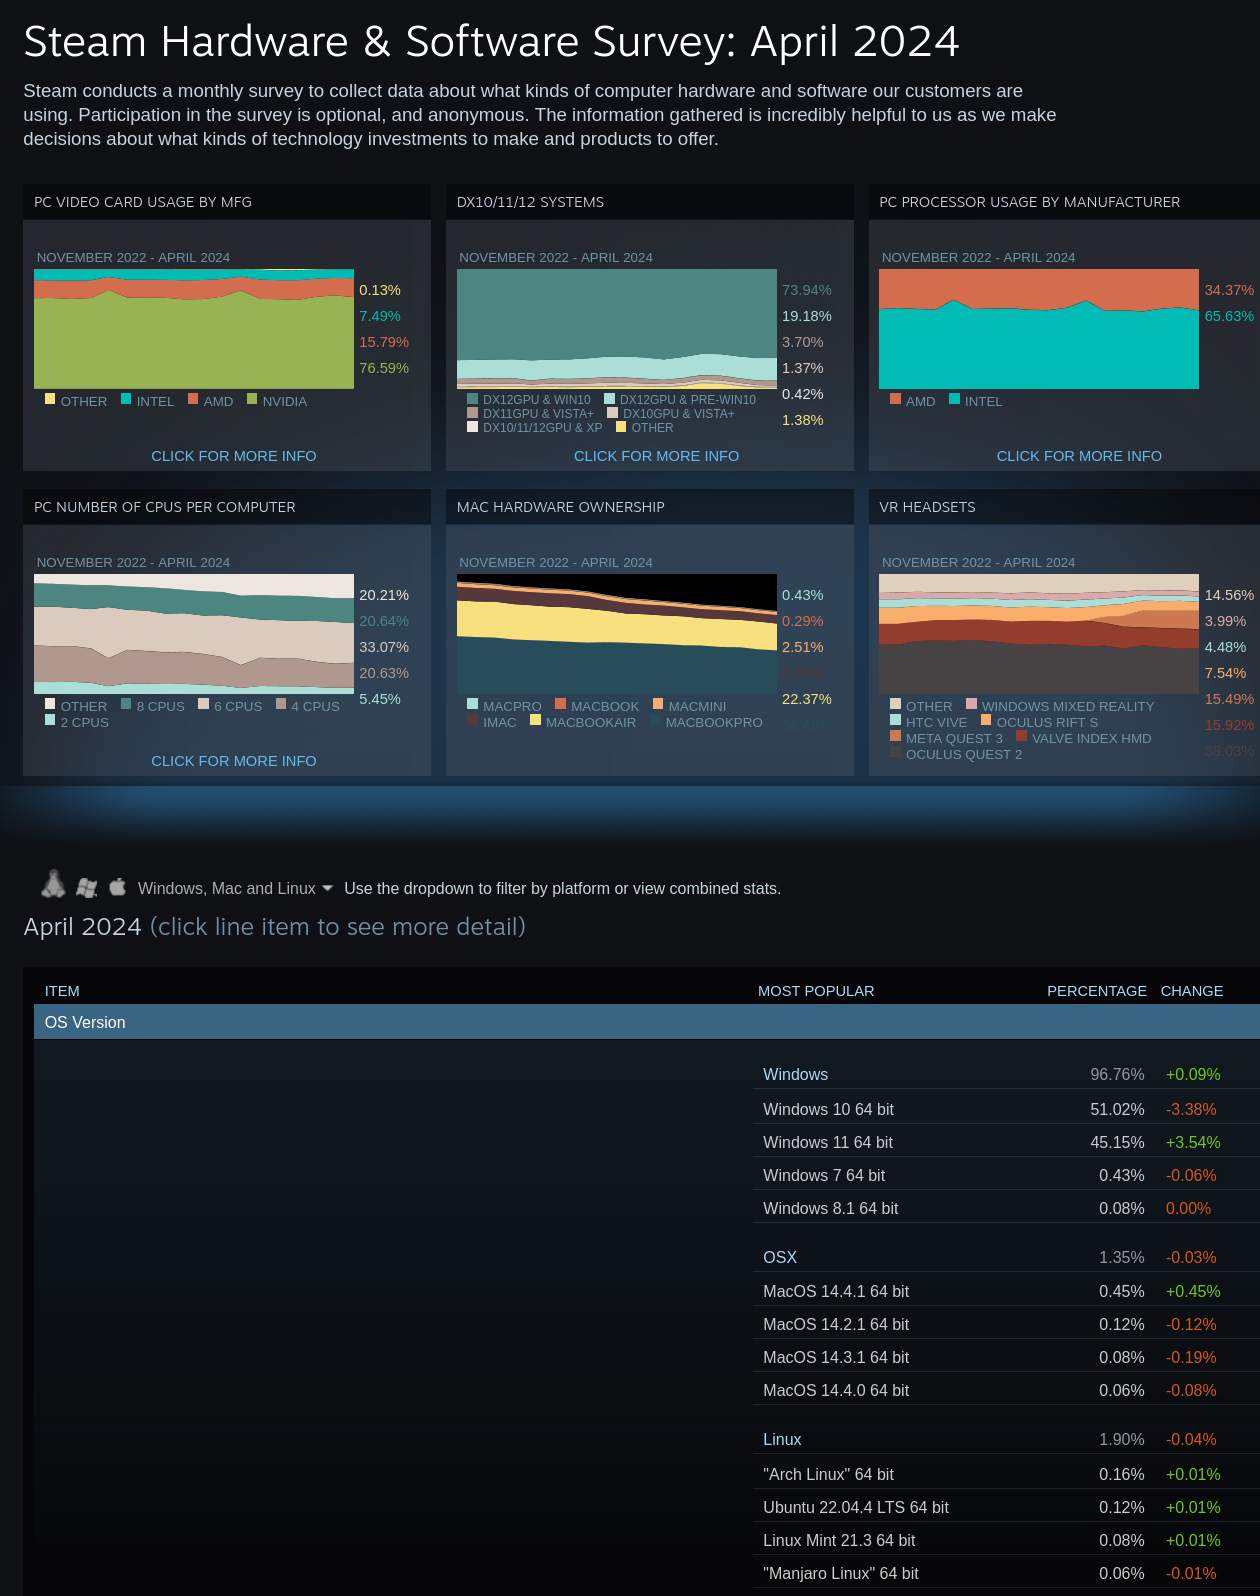Image resolution: width=1260 pixels, height=1596 pixels.
Task: Click the MACBOOKAIR legend swatch
Action: pos(535,720)
